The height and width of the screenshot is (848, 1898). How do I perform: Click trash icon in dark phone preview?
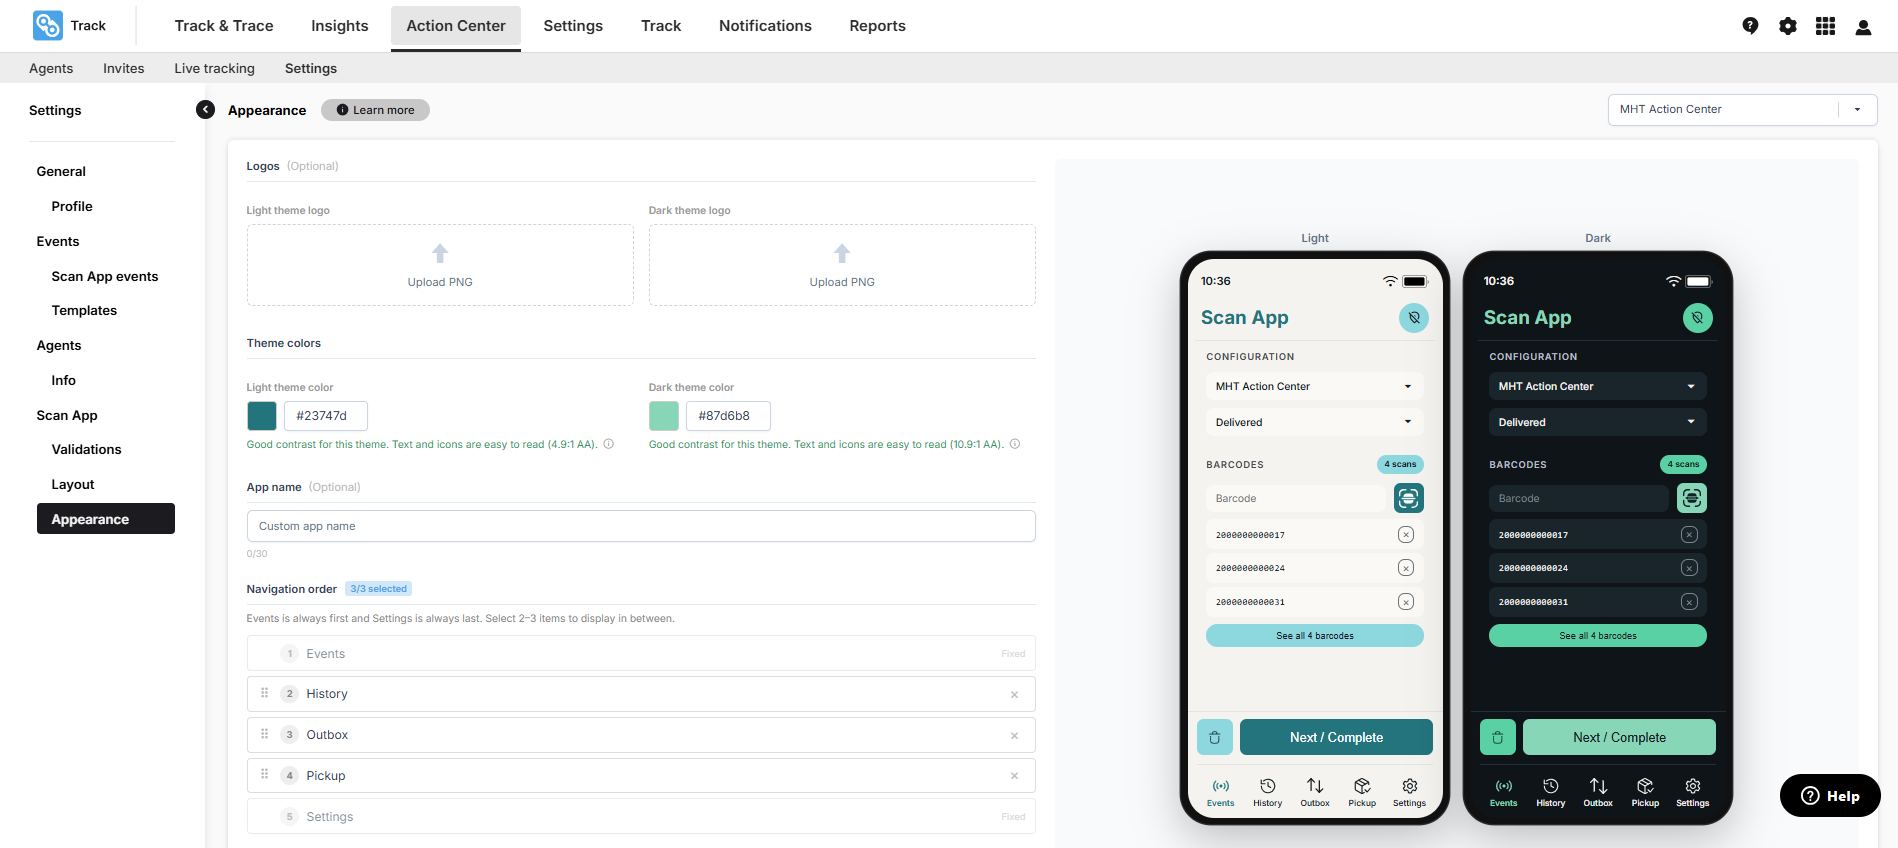coord(1498,737)
